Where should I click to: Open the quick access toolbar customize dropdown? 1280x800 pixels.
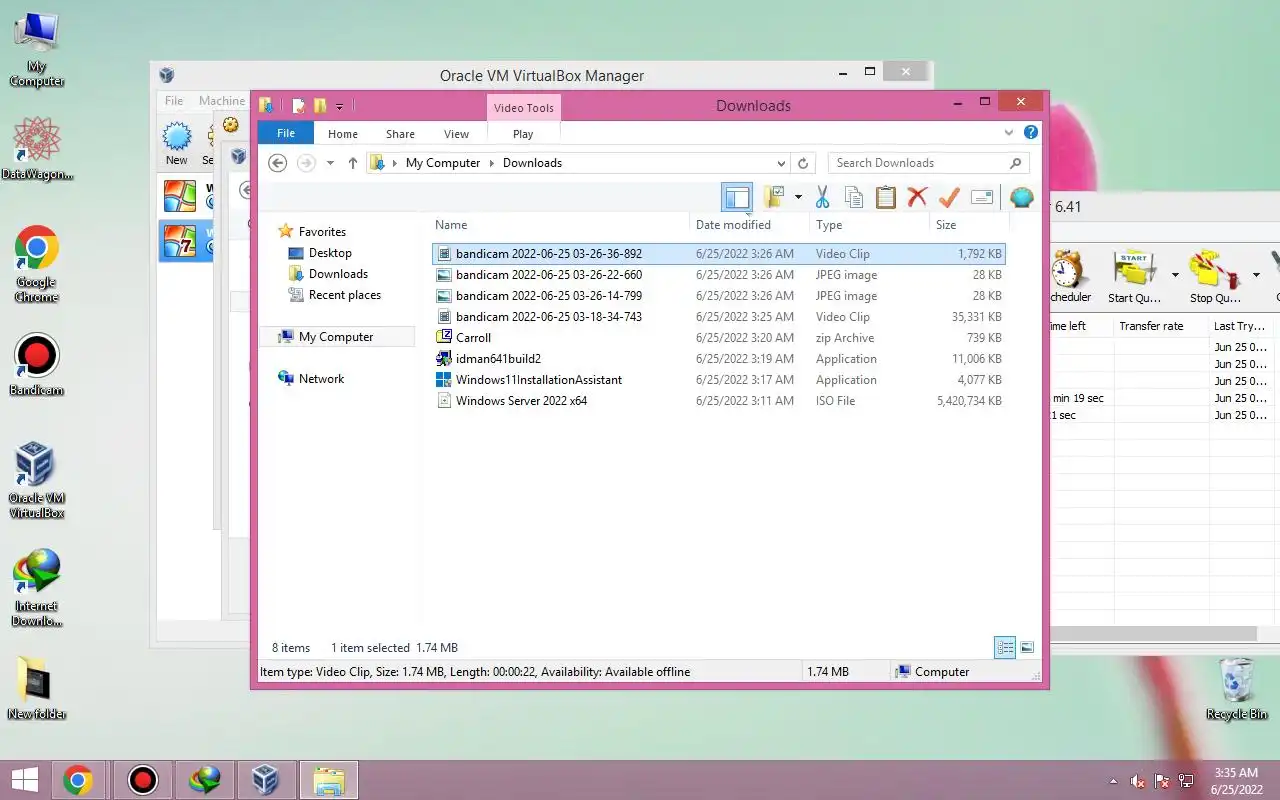[x=340, y=106]
